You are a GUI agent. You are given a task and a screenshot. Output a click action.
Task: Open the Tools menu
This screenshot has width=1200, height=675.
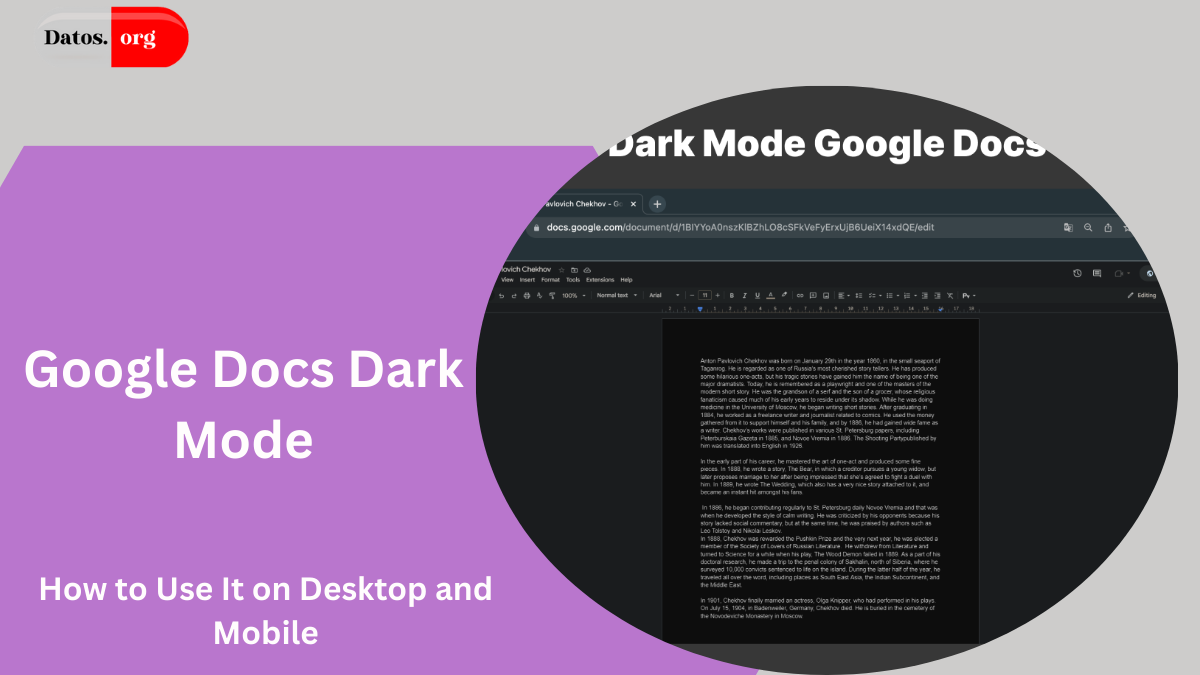click(573, 280)
